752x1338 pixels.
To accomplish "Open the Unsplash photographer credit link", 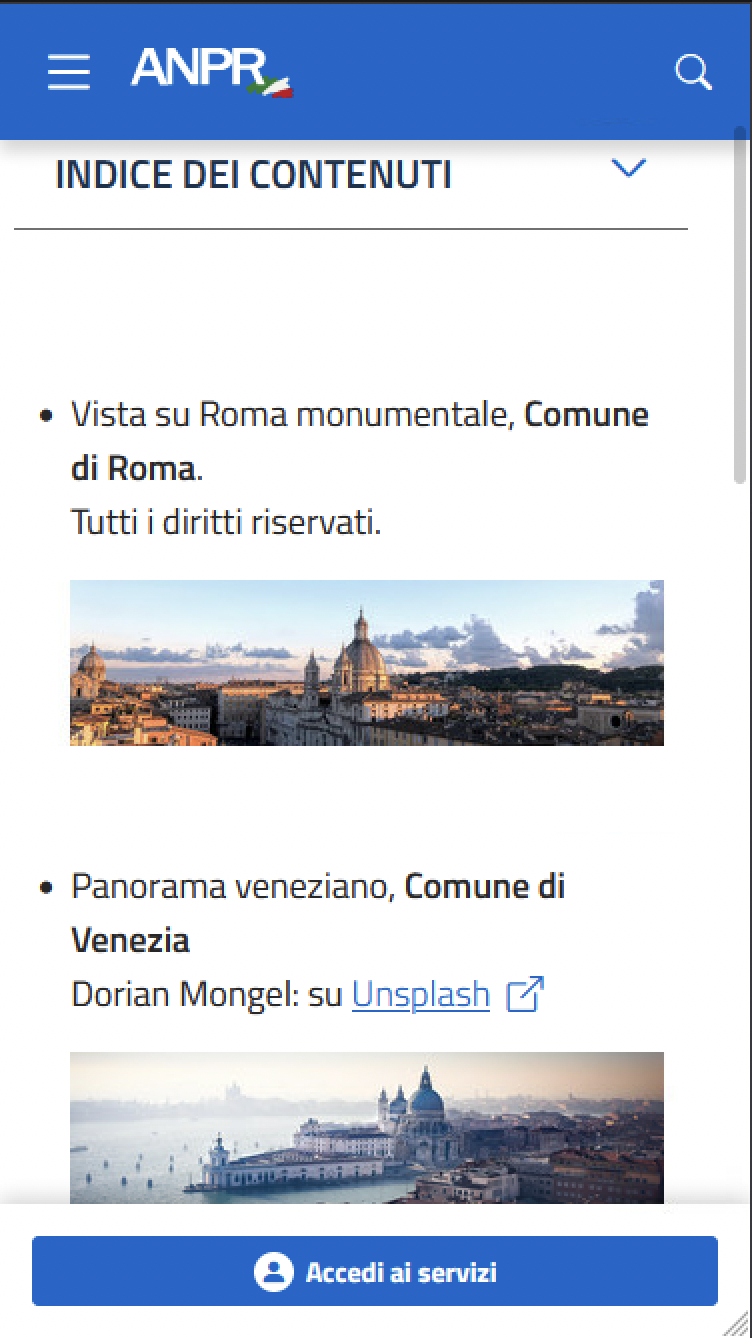I will click(x=419, y=994).
